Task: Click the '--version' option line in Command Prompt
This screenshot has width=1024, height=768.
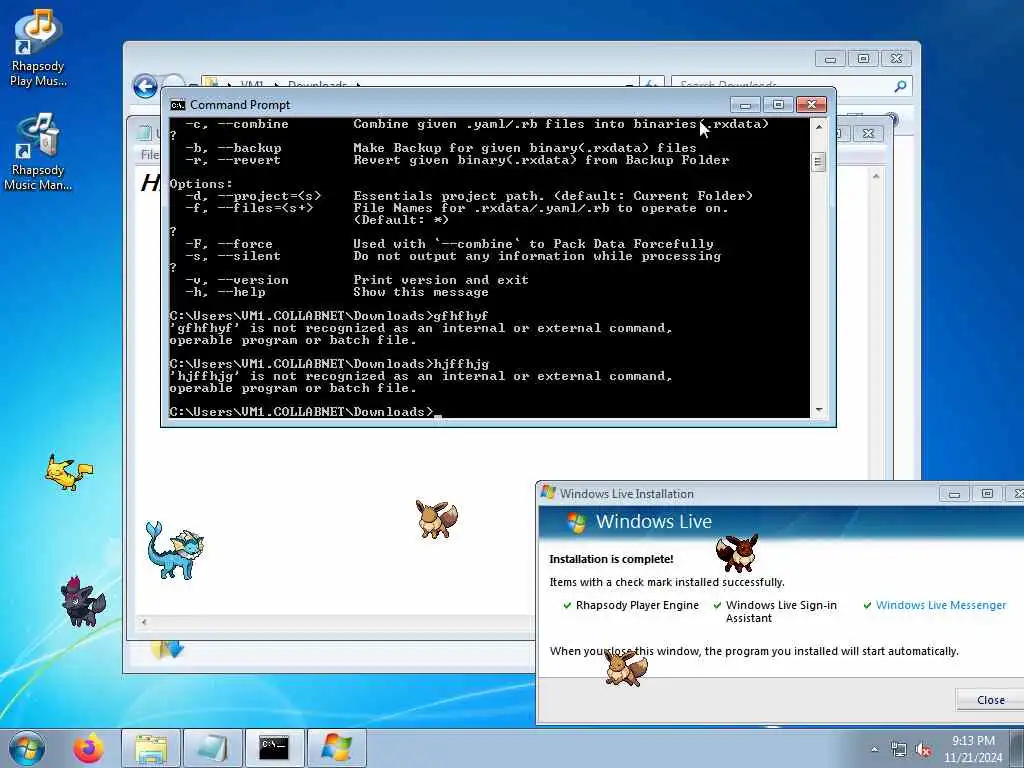Action: pos(357,280)
